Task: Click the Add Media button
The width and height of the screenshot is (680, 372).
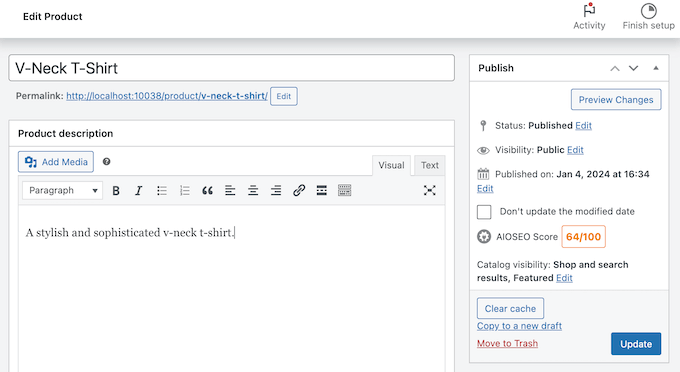Action: (56, 162)
